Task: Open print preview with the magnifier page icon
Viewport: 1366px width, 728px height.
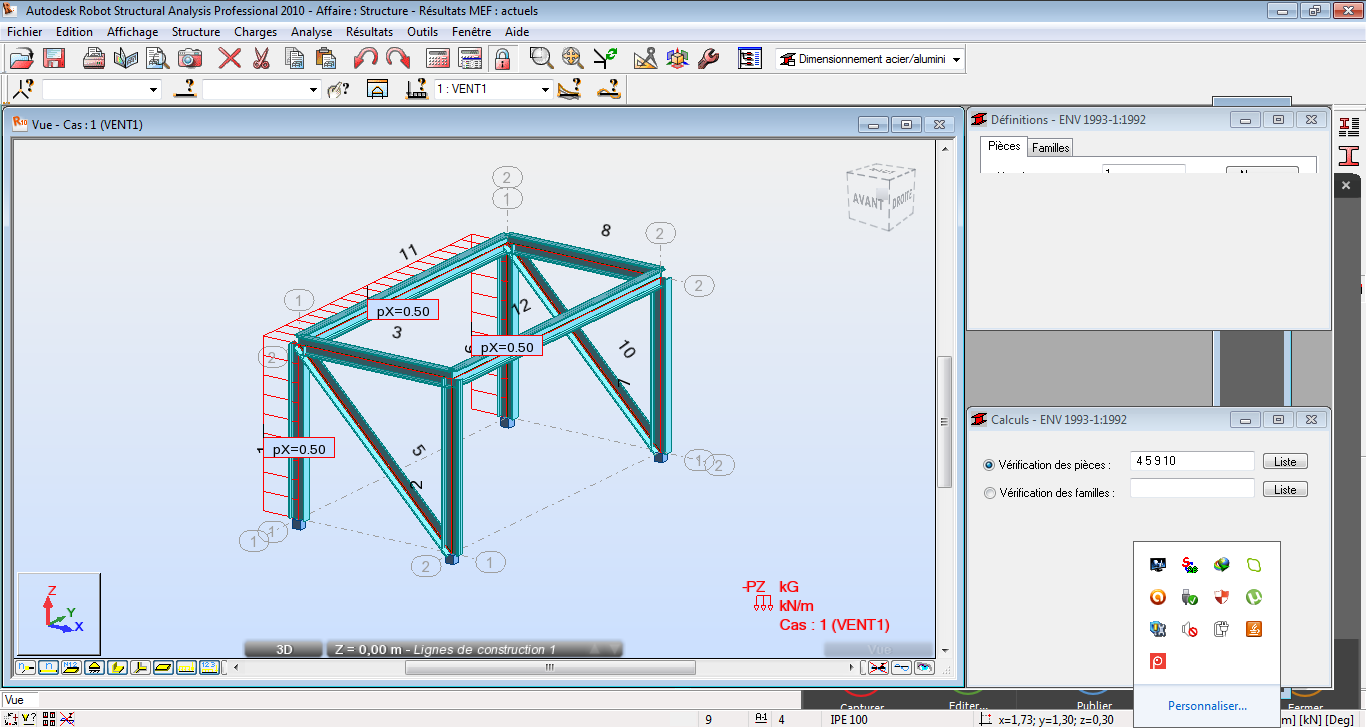Action: pyautogui.click(x=158, y=58)
